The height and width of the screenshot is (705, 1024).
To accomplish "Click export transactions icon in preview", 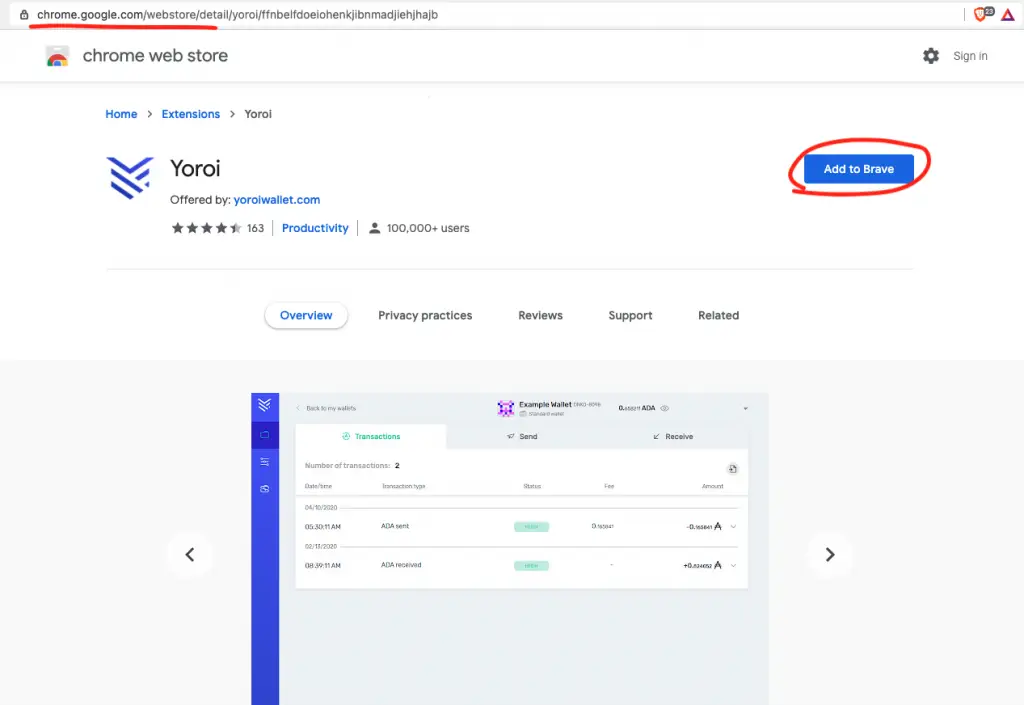I will (x=733, y=469).
